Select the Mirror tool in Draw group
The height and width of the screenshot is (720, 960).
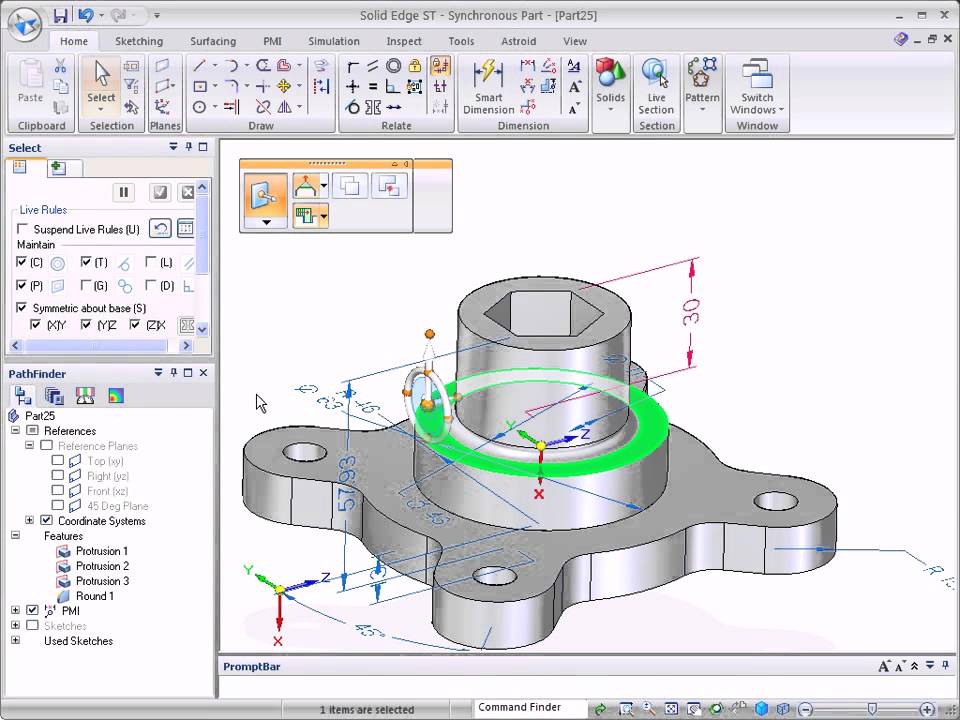[284, 107]
